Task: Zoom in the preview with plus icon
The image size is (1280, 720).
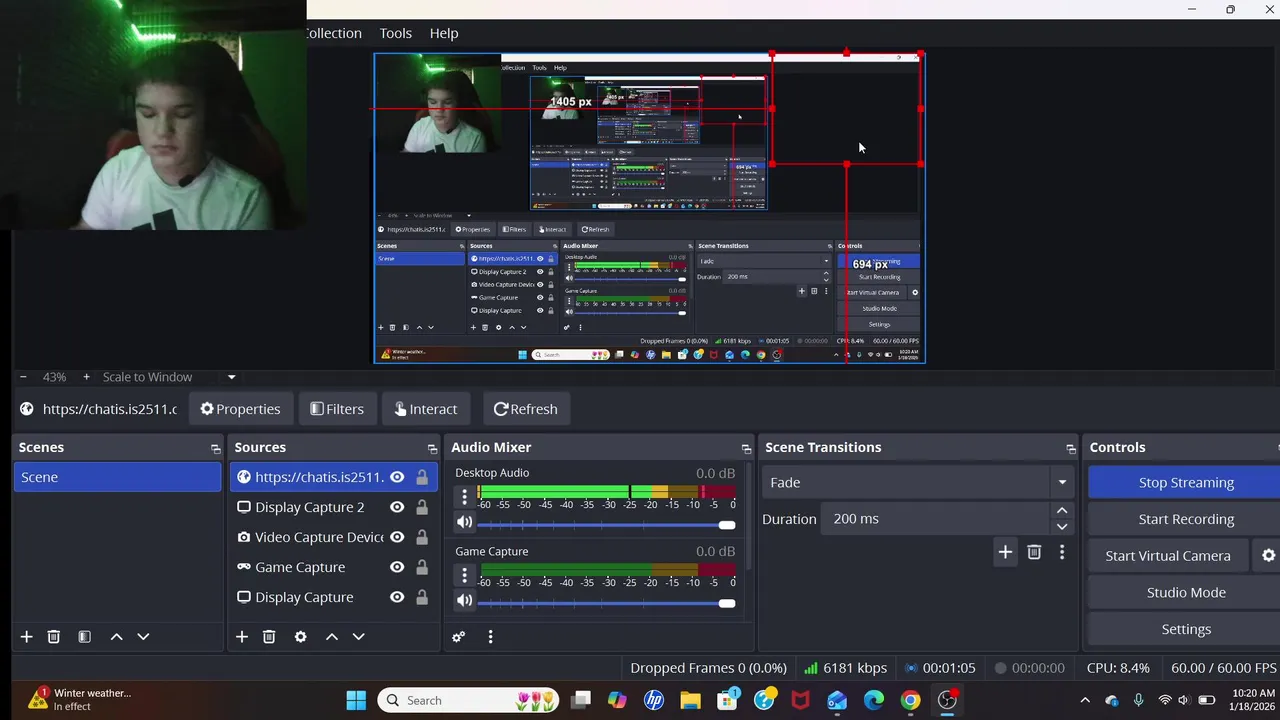Action: [x=86, y=377]
